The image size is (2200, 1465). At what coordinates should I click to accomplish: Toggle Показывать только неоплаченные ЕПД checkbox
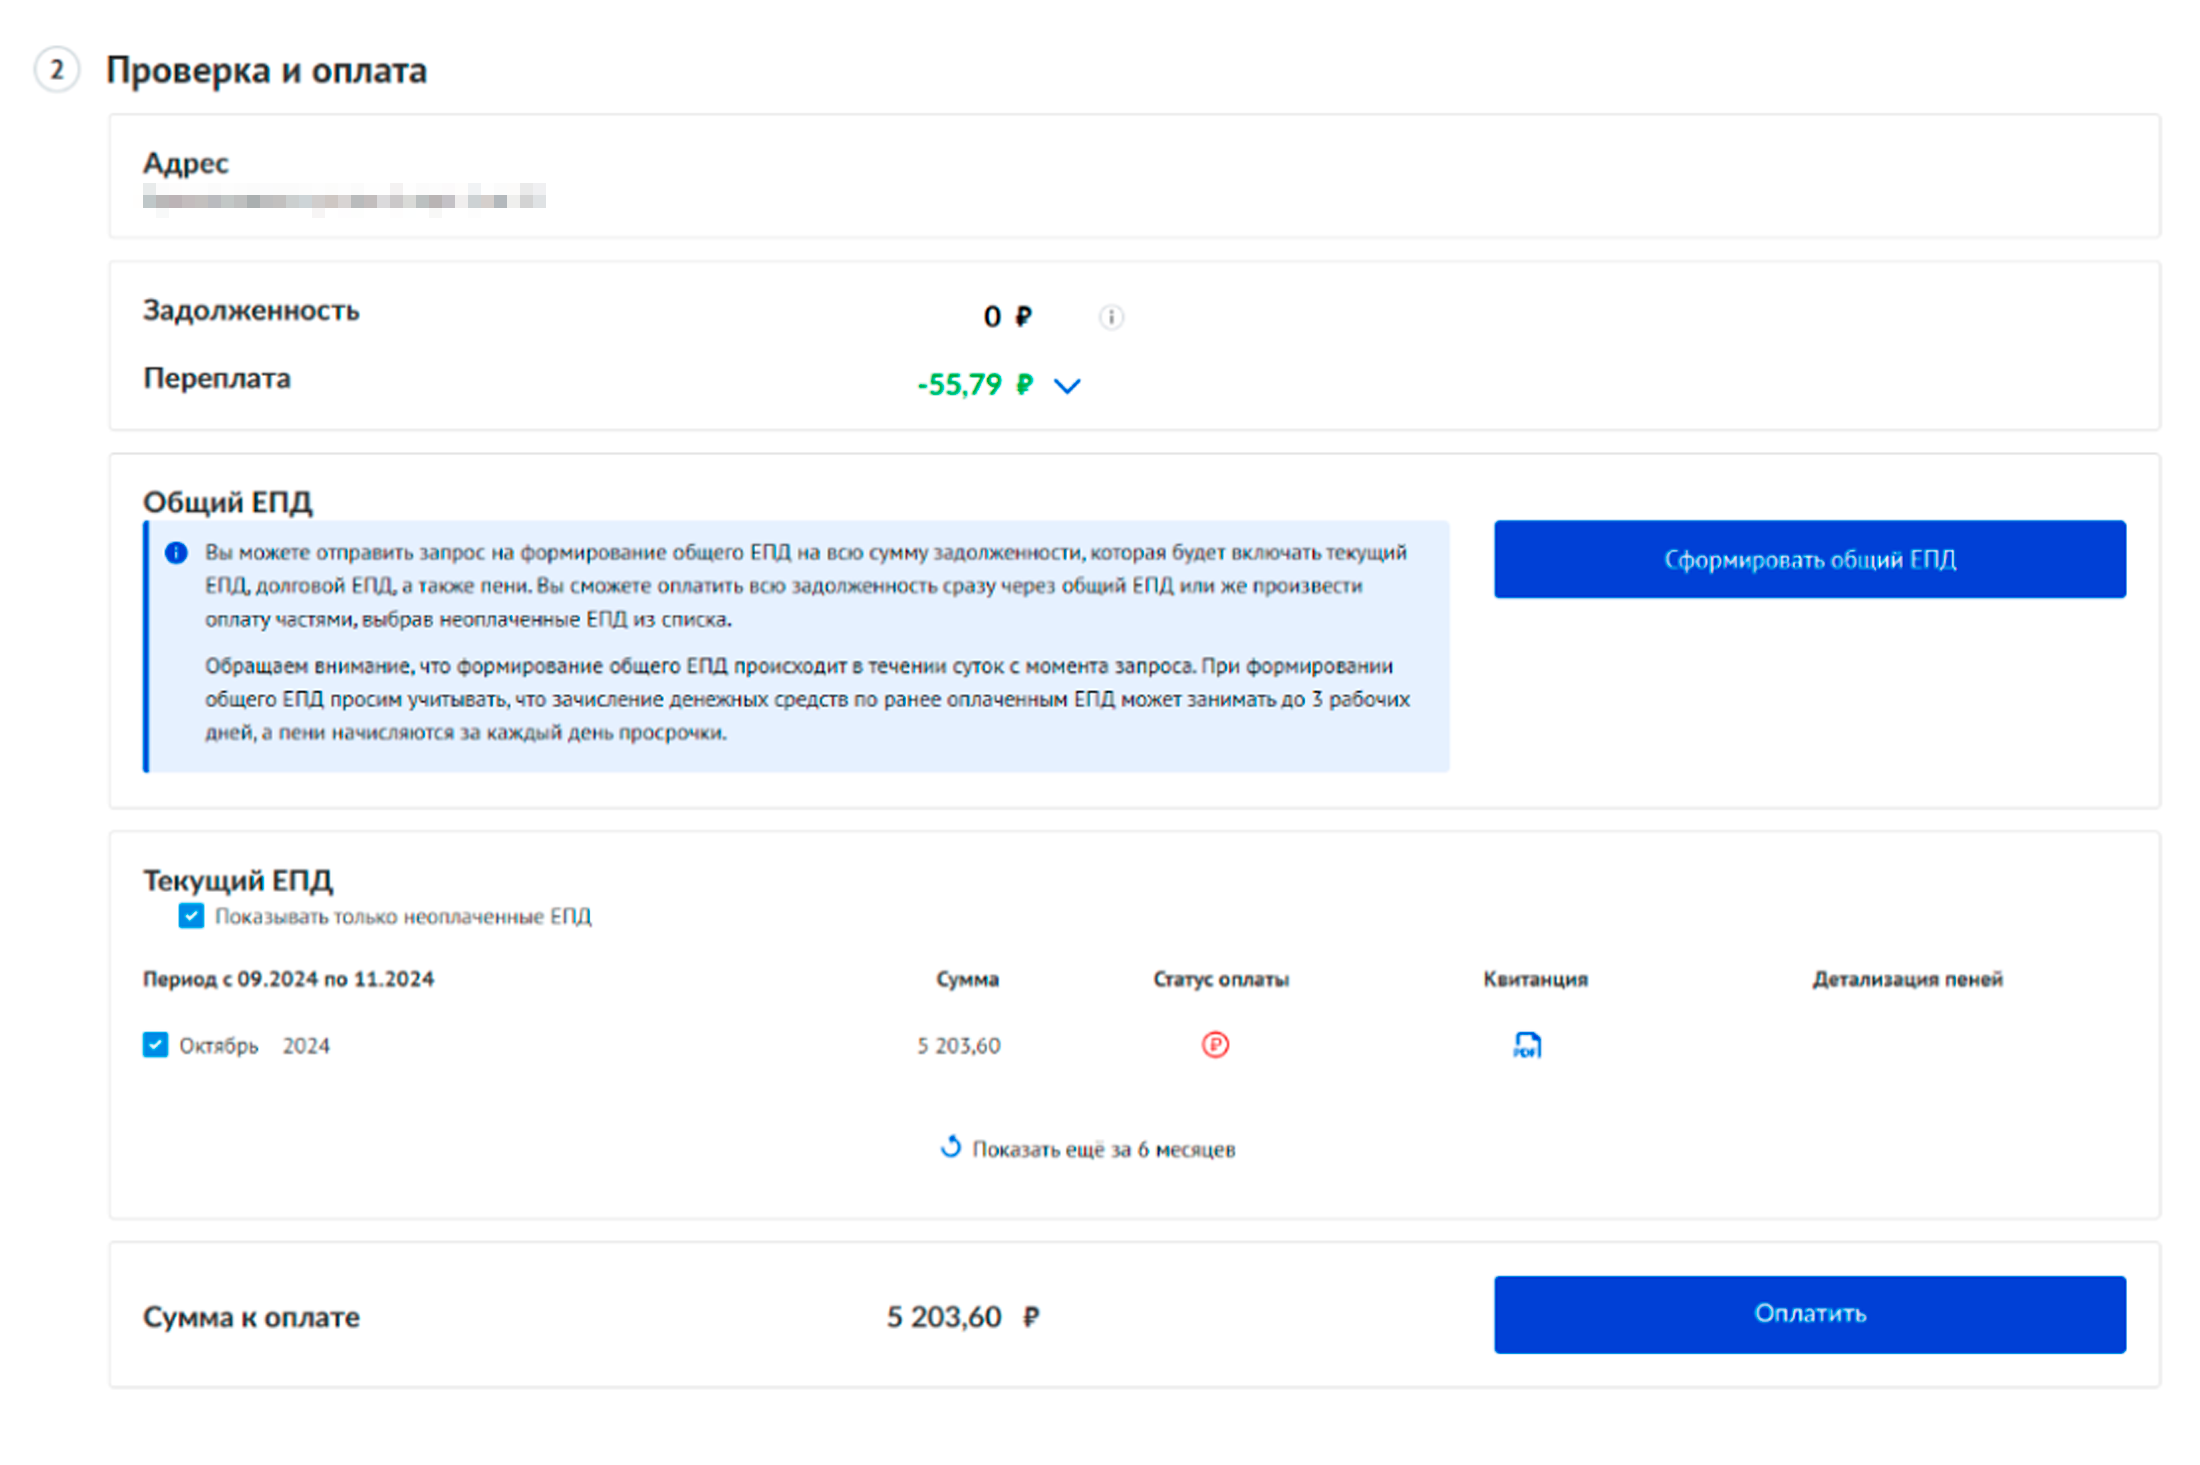pos(191,916)
